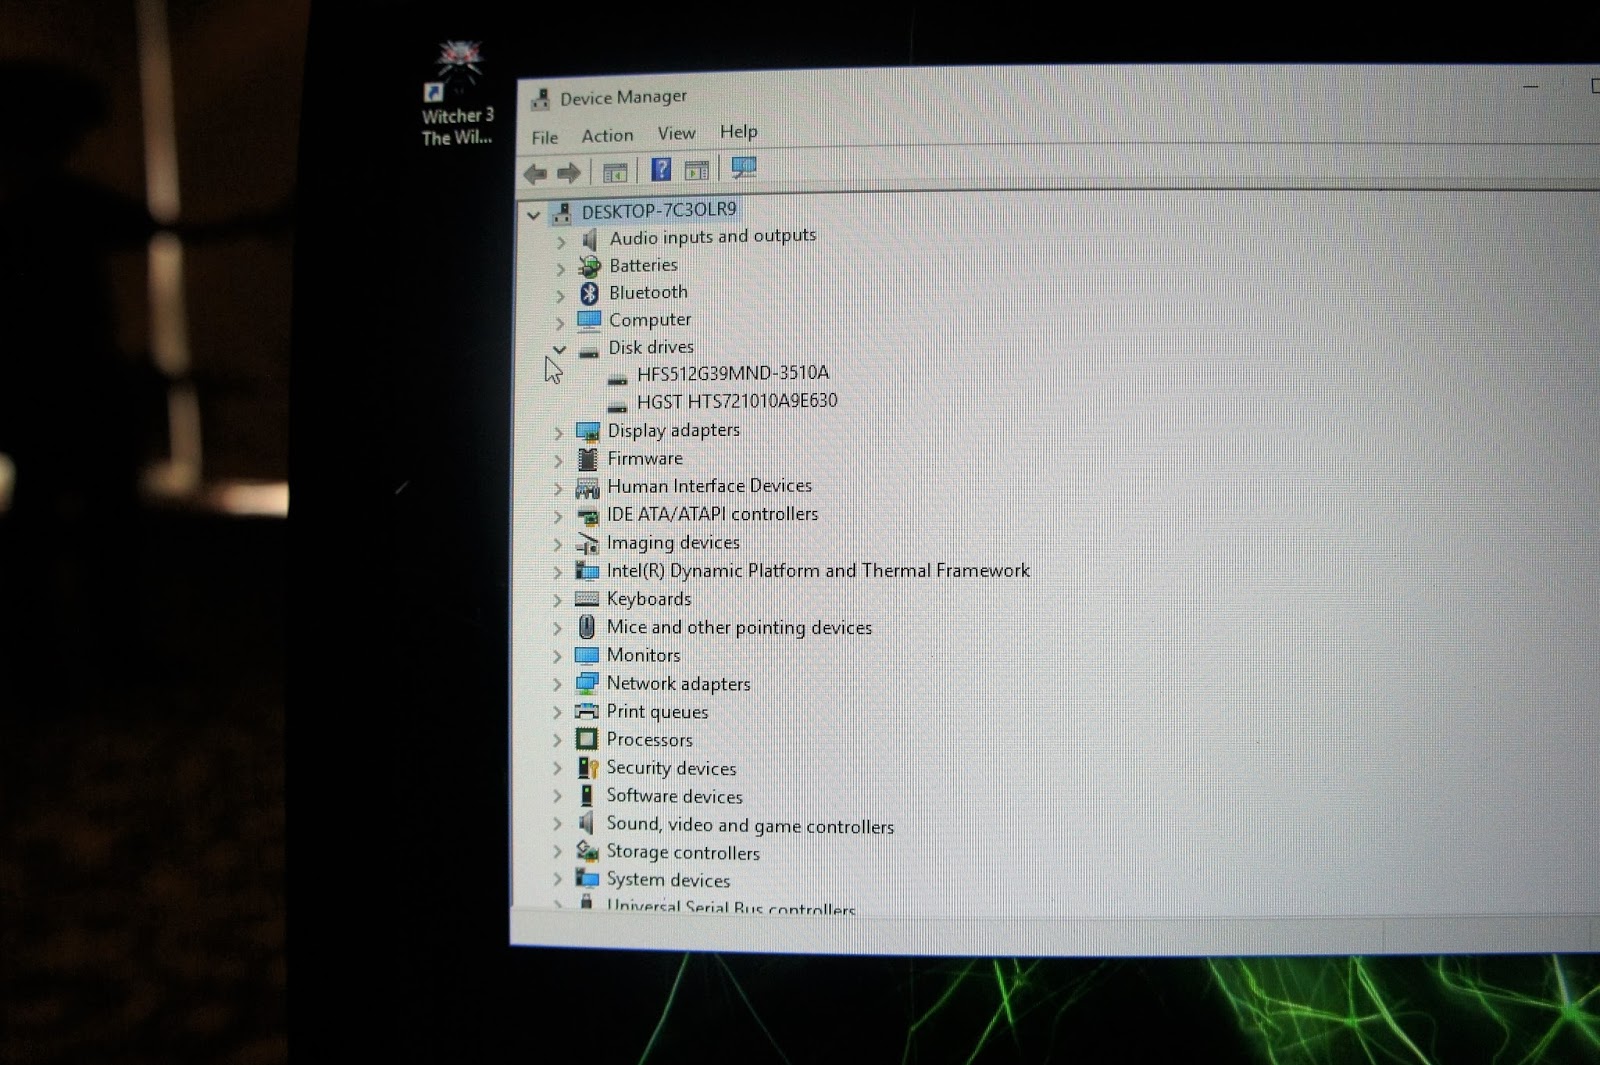Viewport: 1600px width, 1065px height.
Task: Expand the Keyboards category
Action: tap(558, 601)
